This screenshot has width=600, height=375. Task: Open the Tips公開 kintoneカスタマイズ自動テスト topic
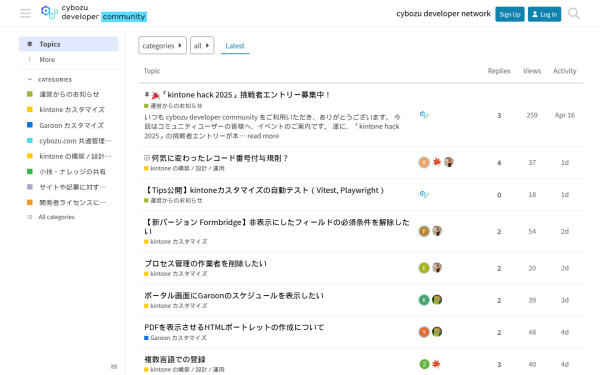pos(264,190)
